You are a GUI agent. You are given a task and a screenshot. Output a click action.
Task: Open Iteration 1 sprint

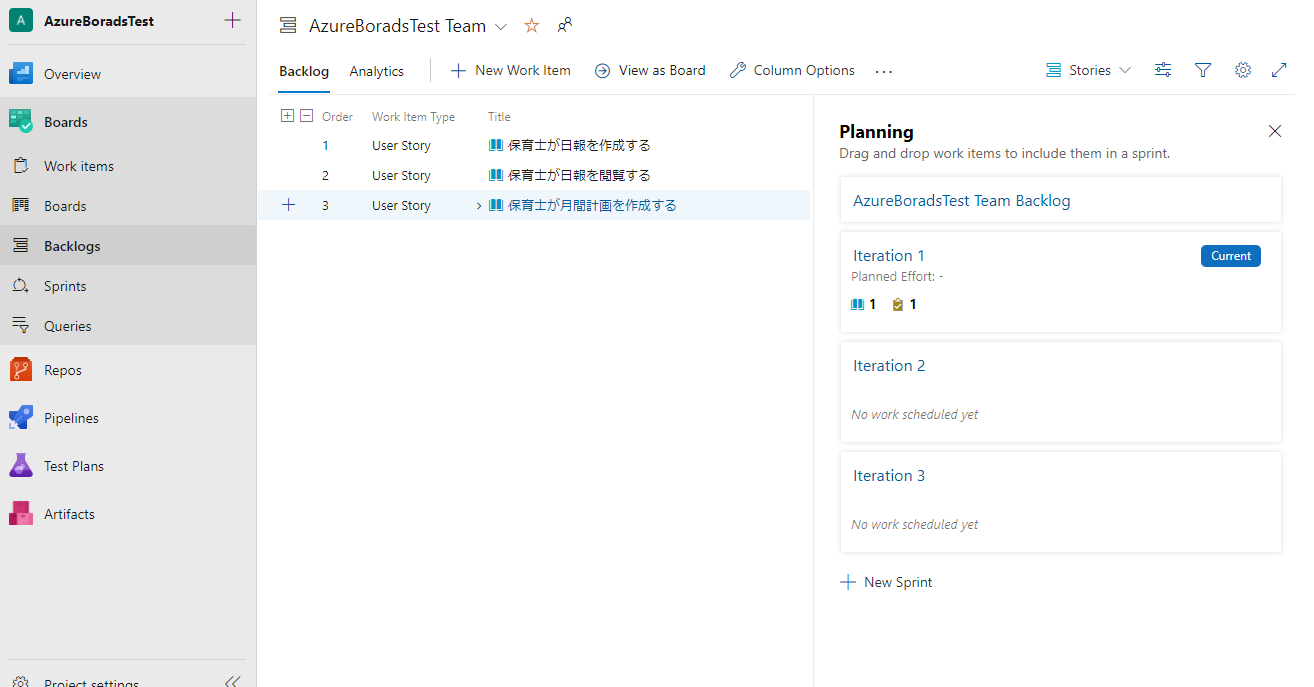tap(889, 256)
